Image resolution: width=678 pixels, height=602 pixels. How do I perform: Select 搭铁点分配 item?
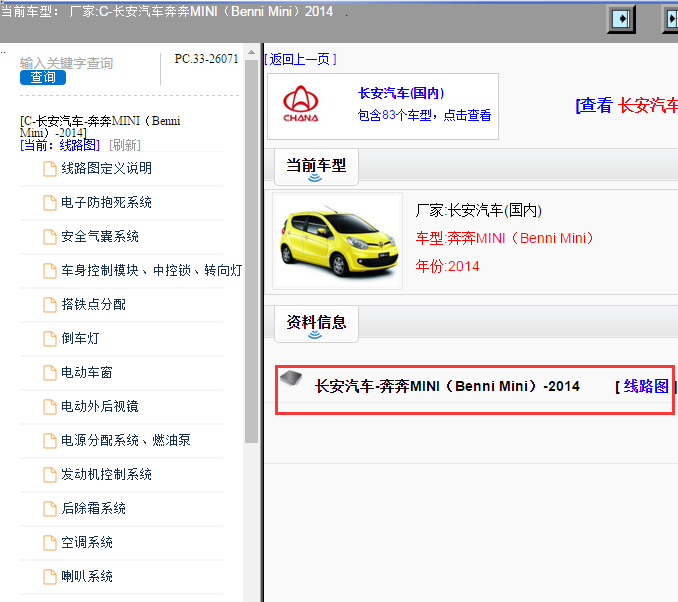[x=93, y=304]
